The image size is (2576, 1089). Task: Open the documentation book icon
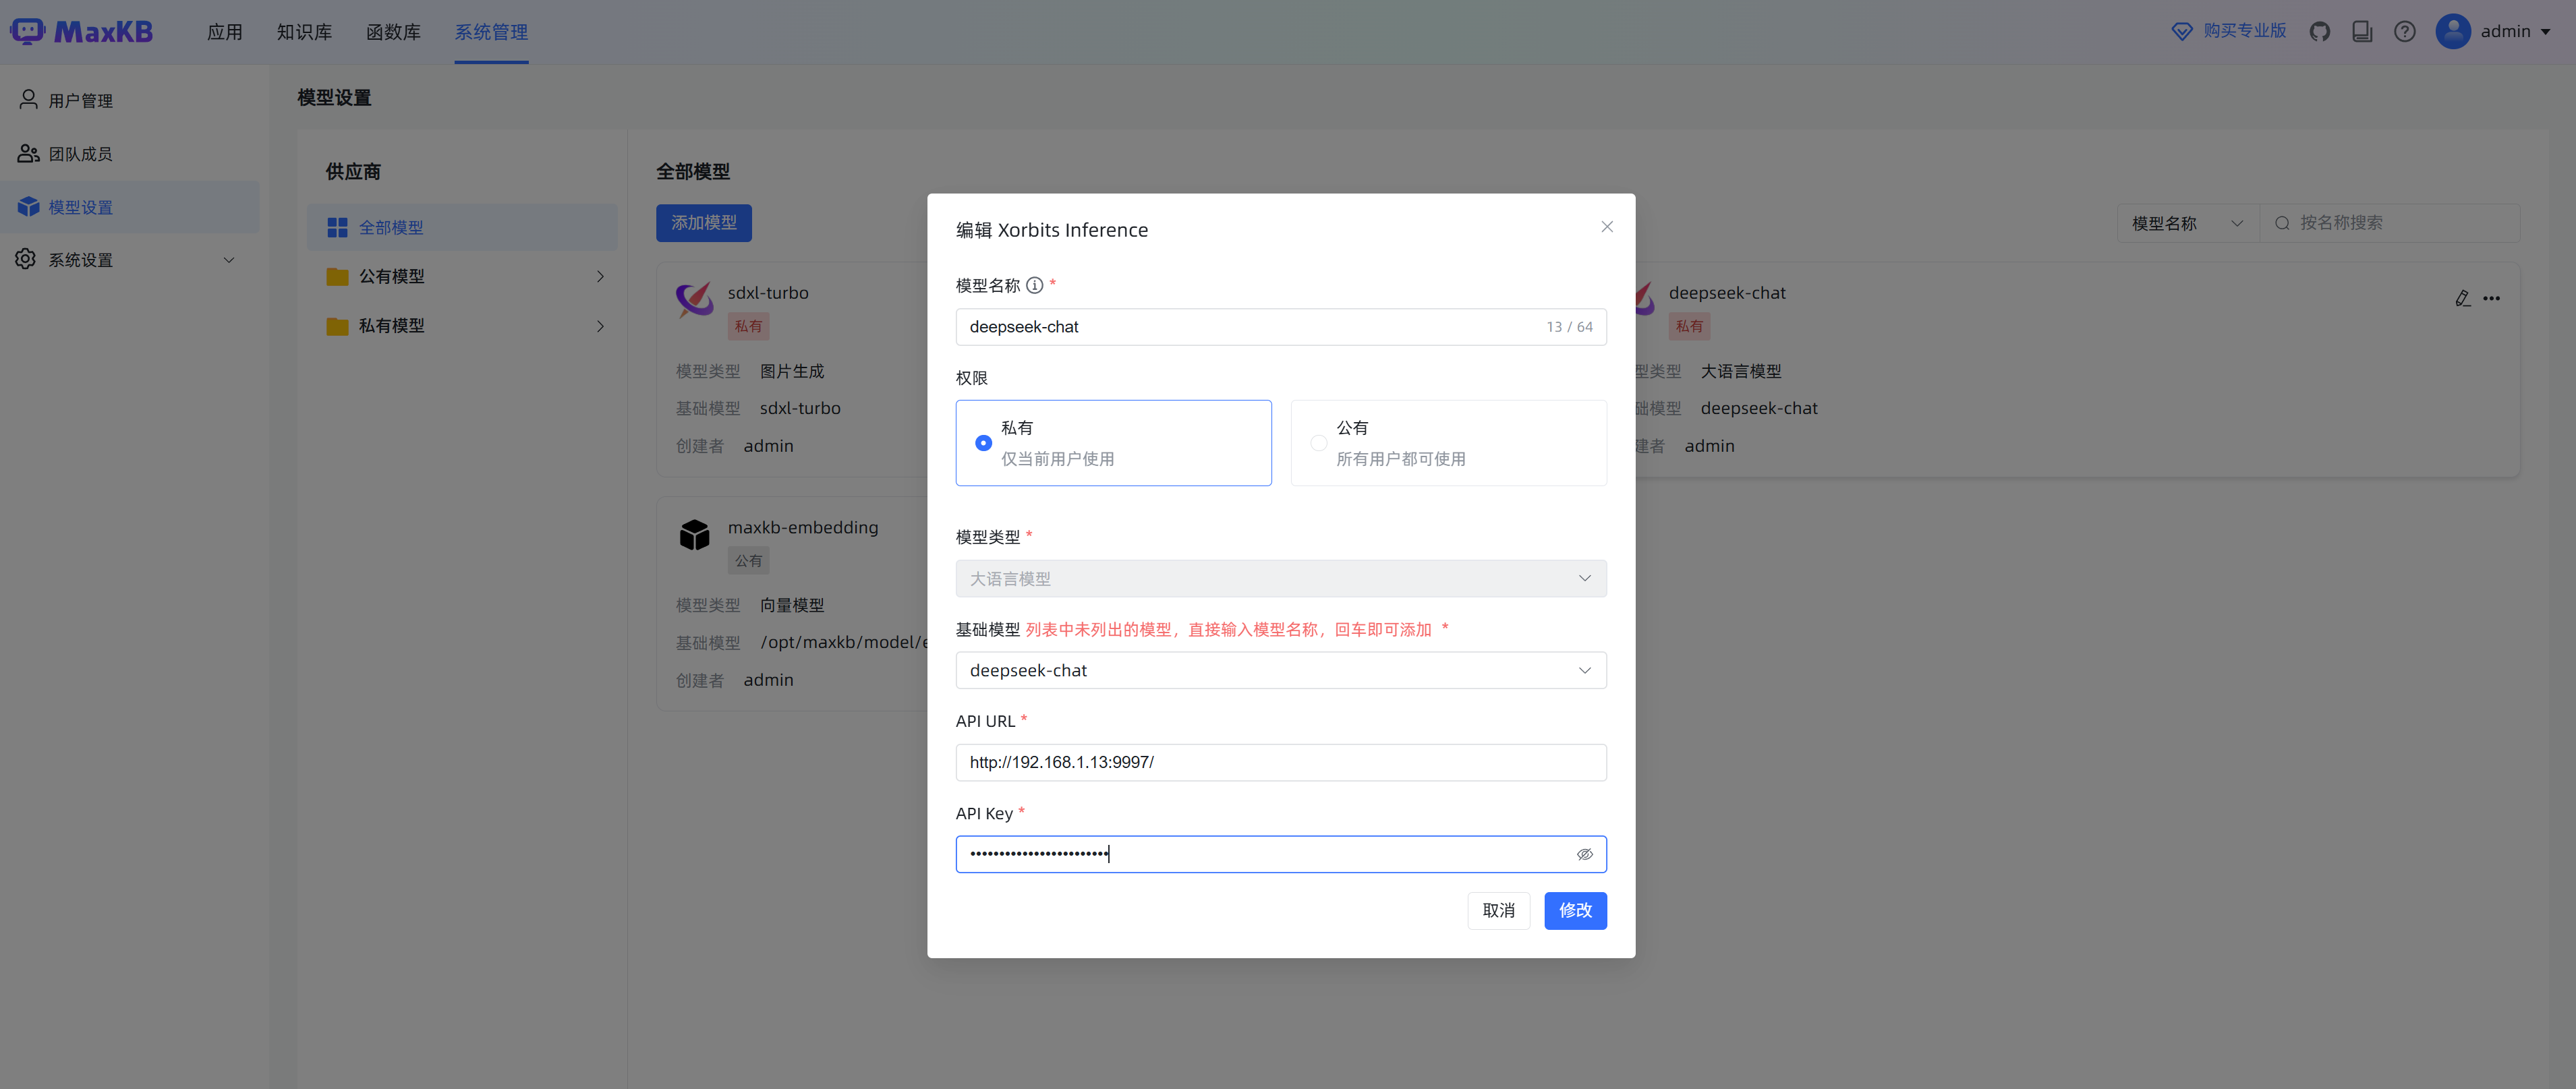pos(2362,32)
